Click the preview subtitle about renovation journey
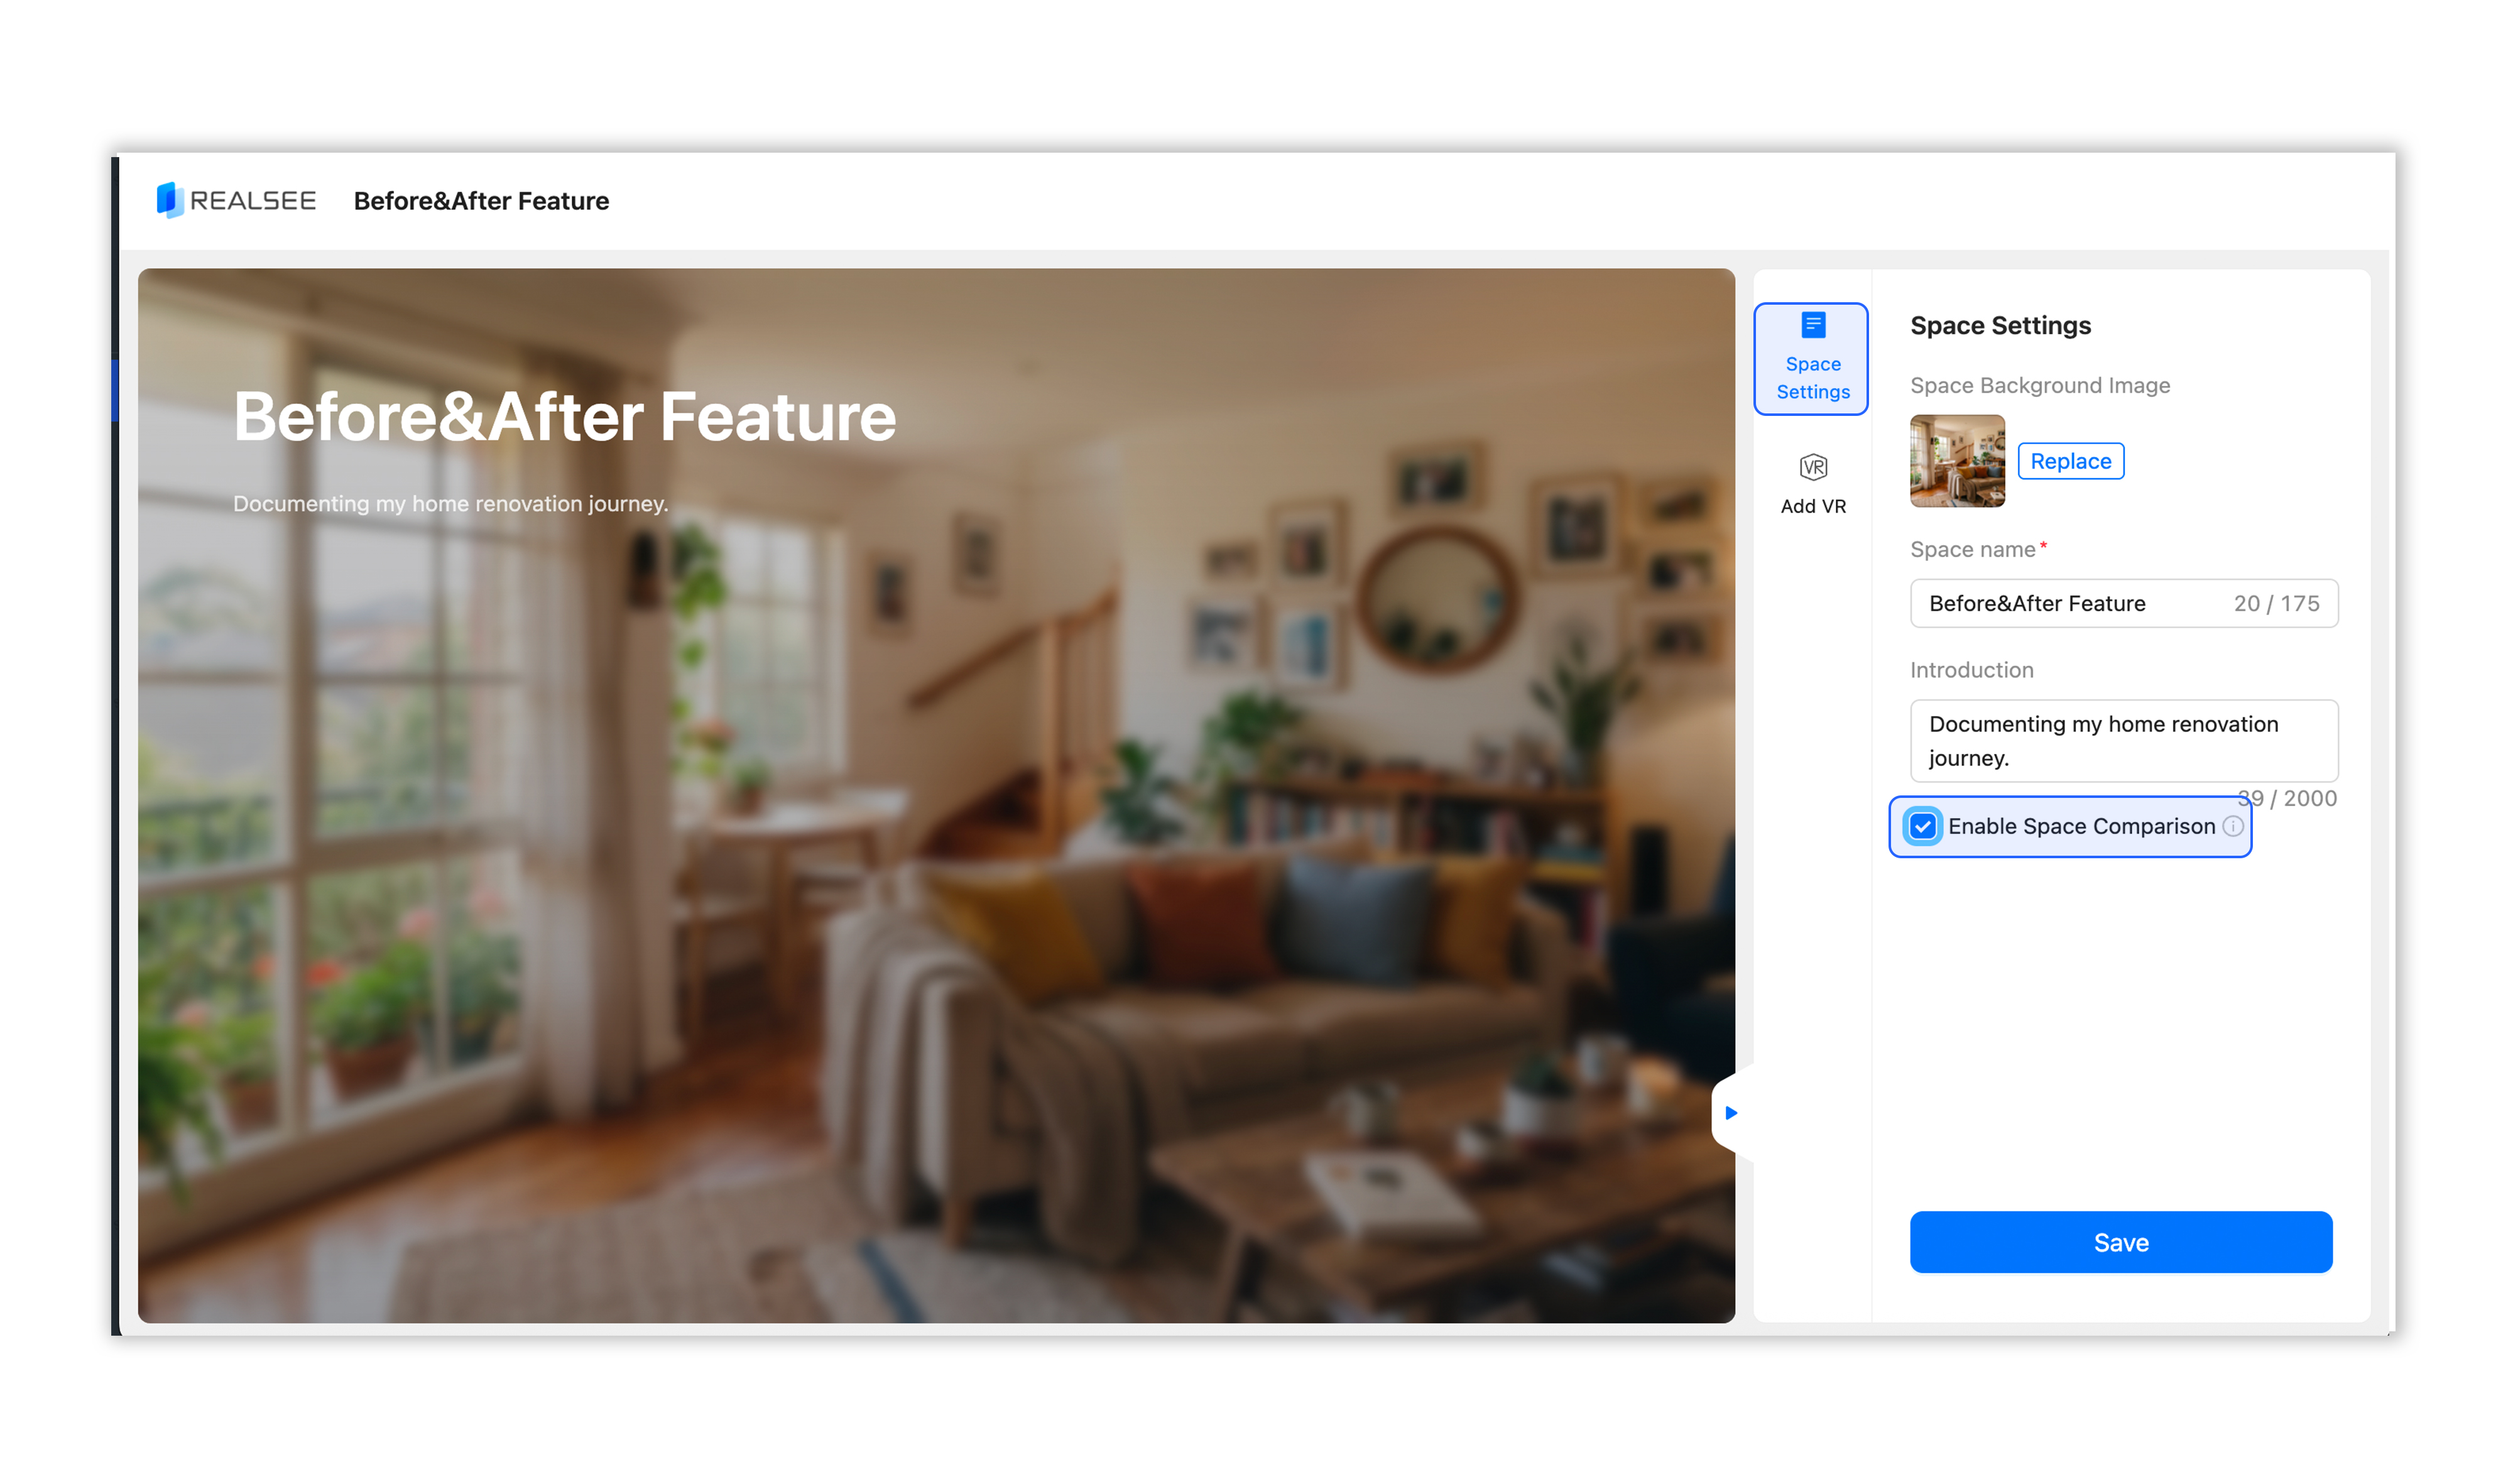 (450, 503)
